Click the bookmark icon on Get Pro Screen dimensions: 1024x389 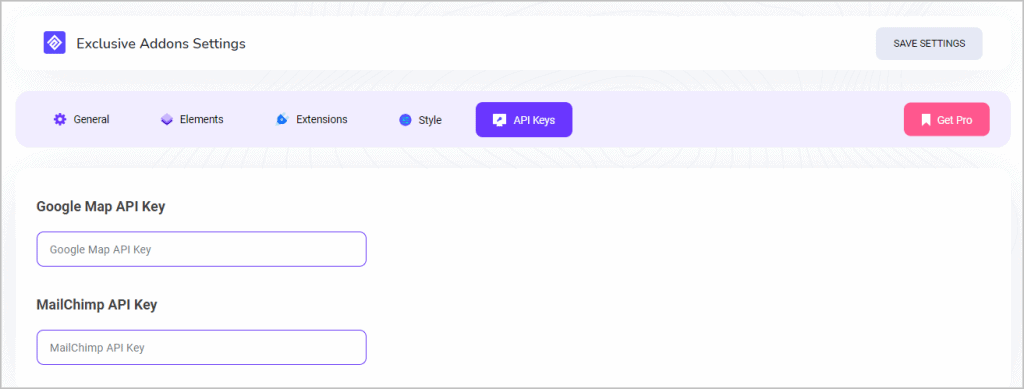click(925, 120)
